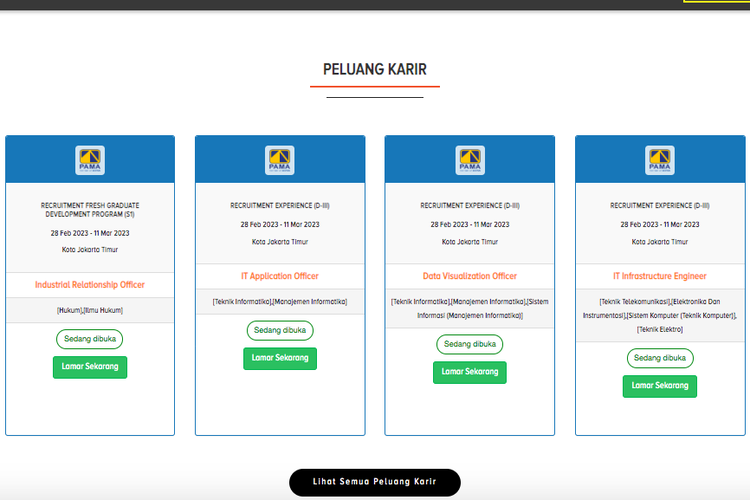Apply via Lamar Sekarang for Data Visualization Officer
Viewport: 750px width, 500px height.
470,372
